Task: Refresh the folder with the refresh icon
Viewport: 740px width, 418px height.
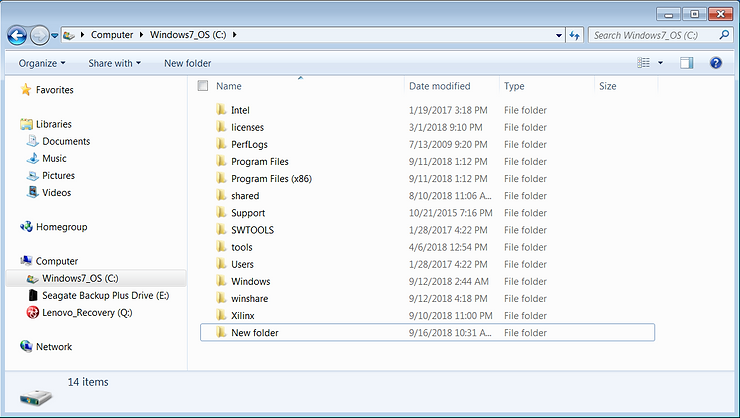Action: click(574, 35)
